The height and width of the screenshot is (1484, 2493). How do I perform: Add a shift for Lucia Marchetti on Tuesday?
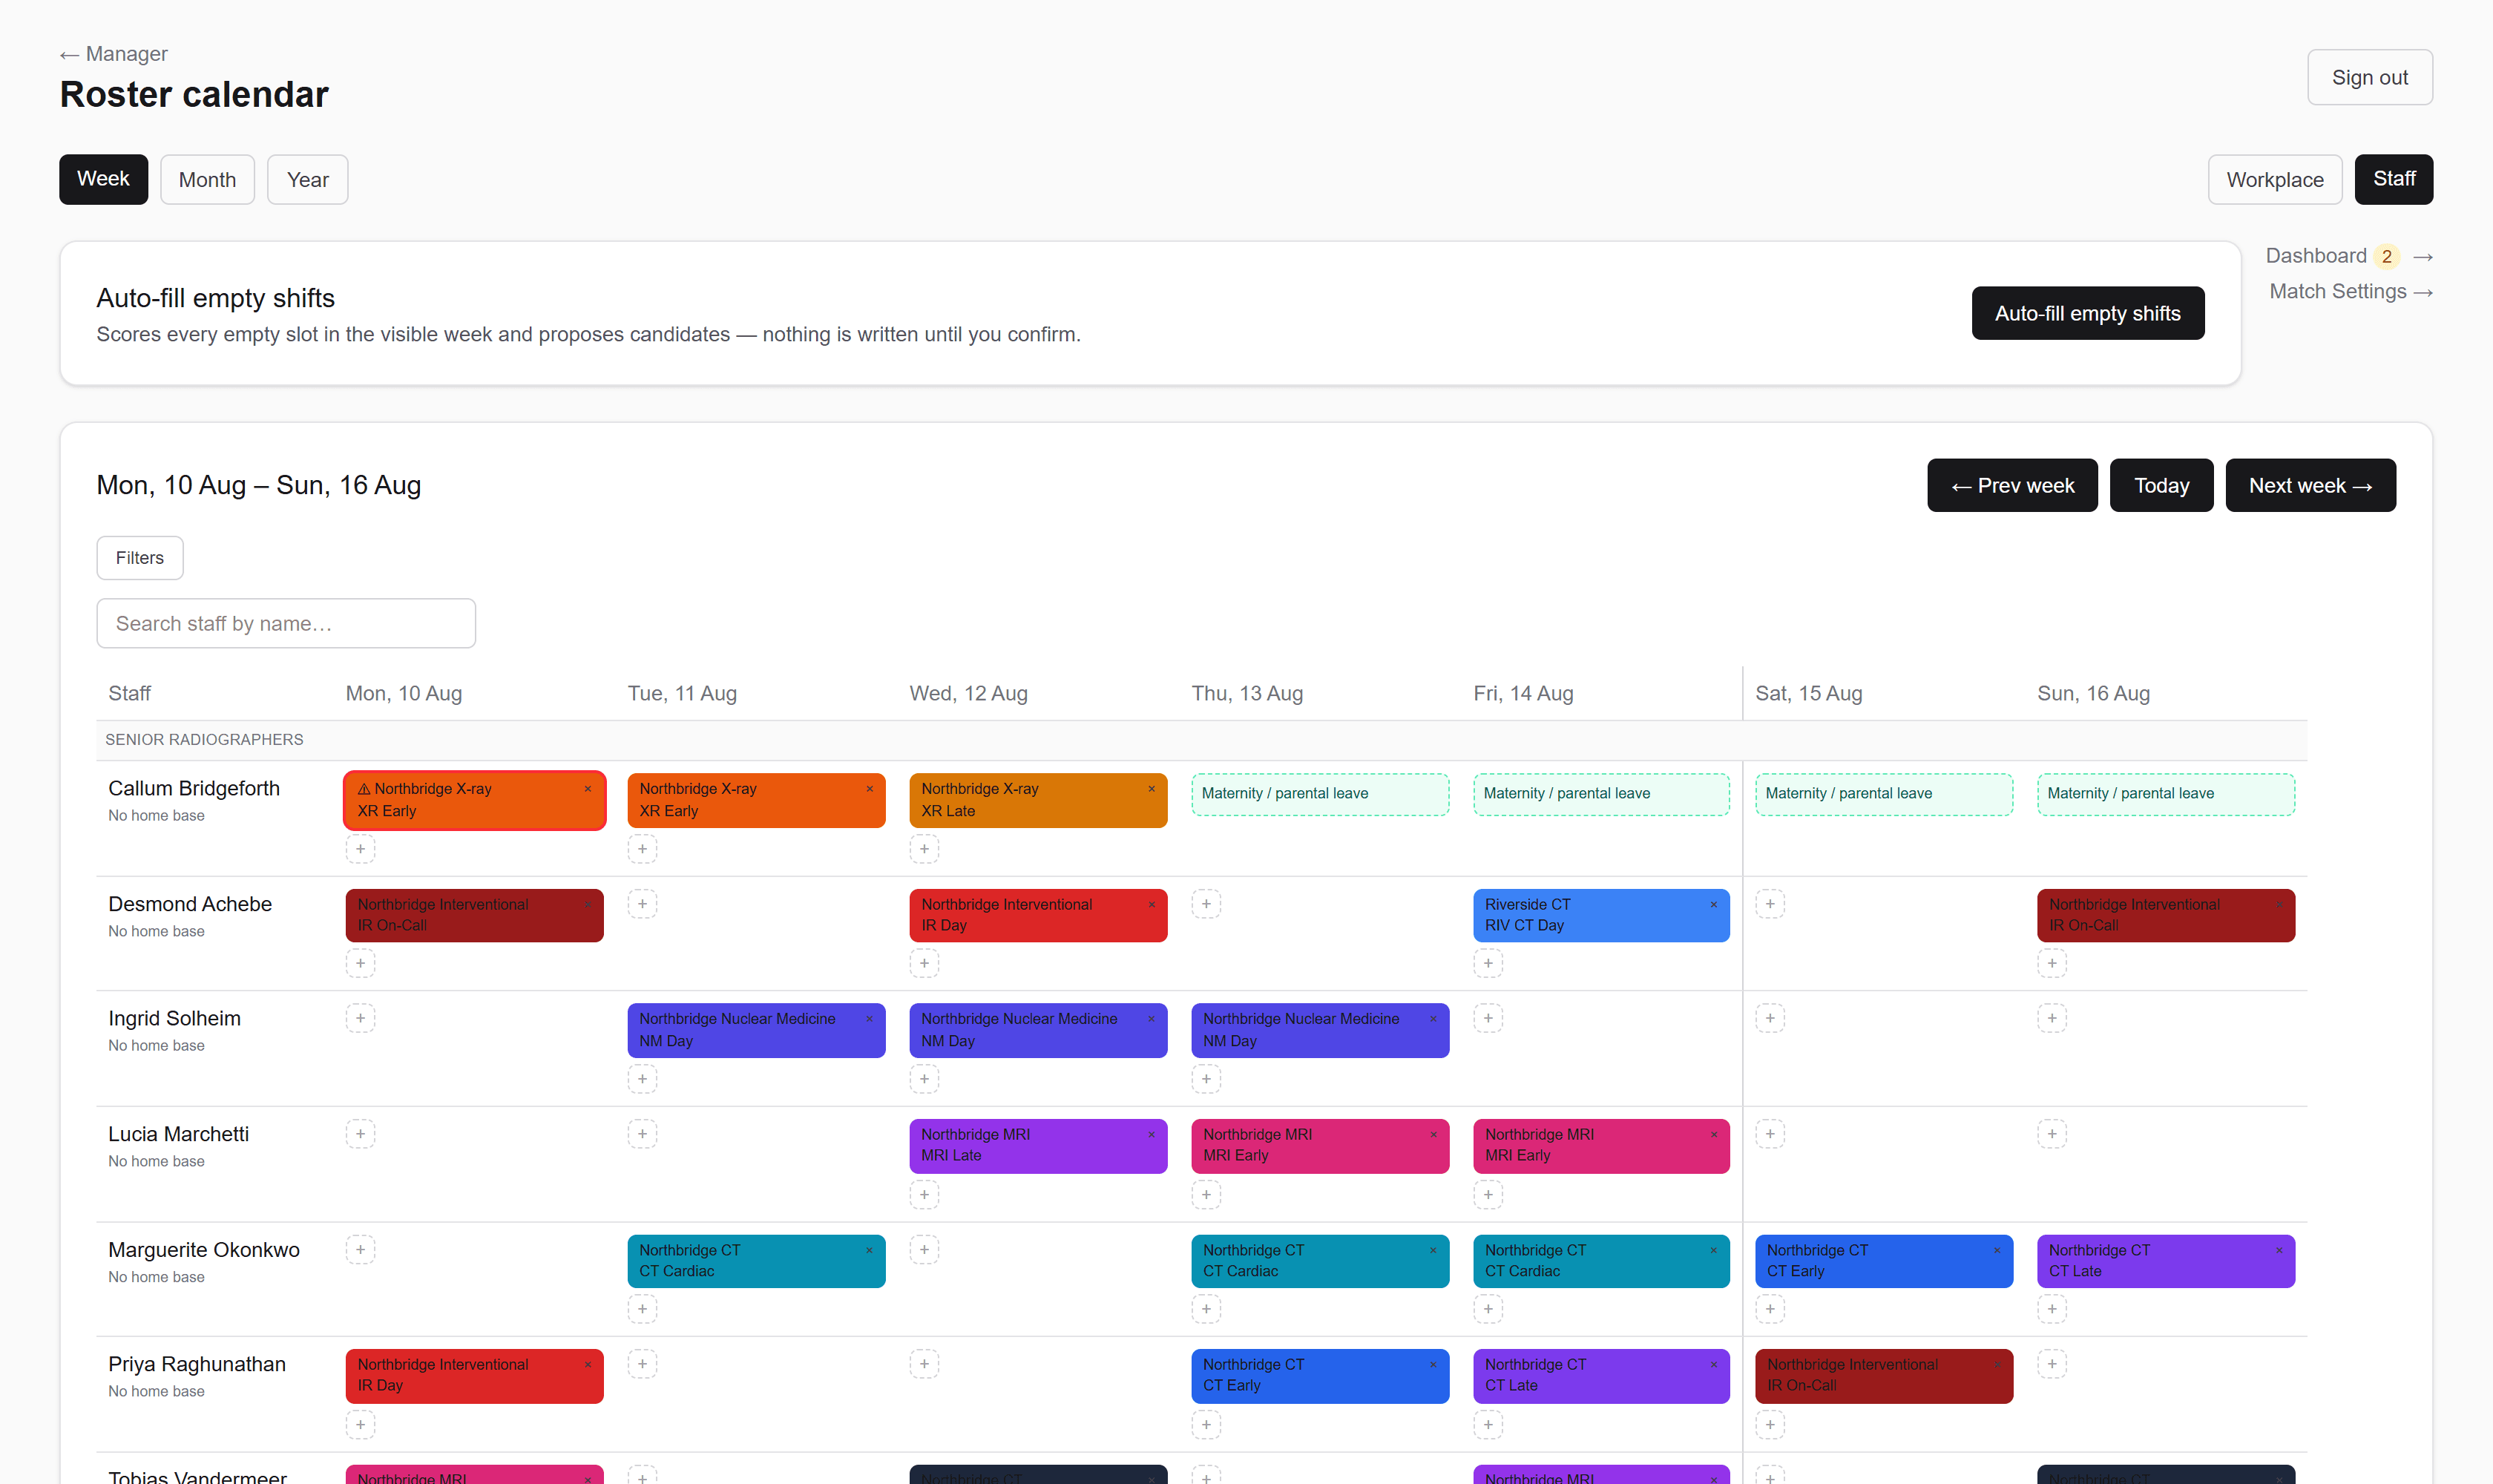(642, 1134)
